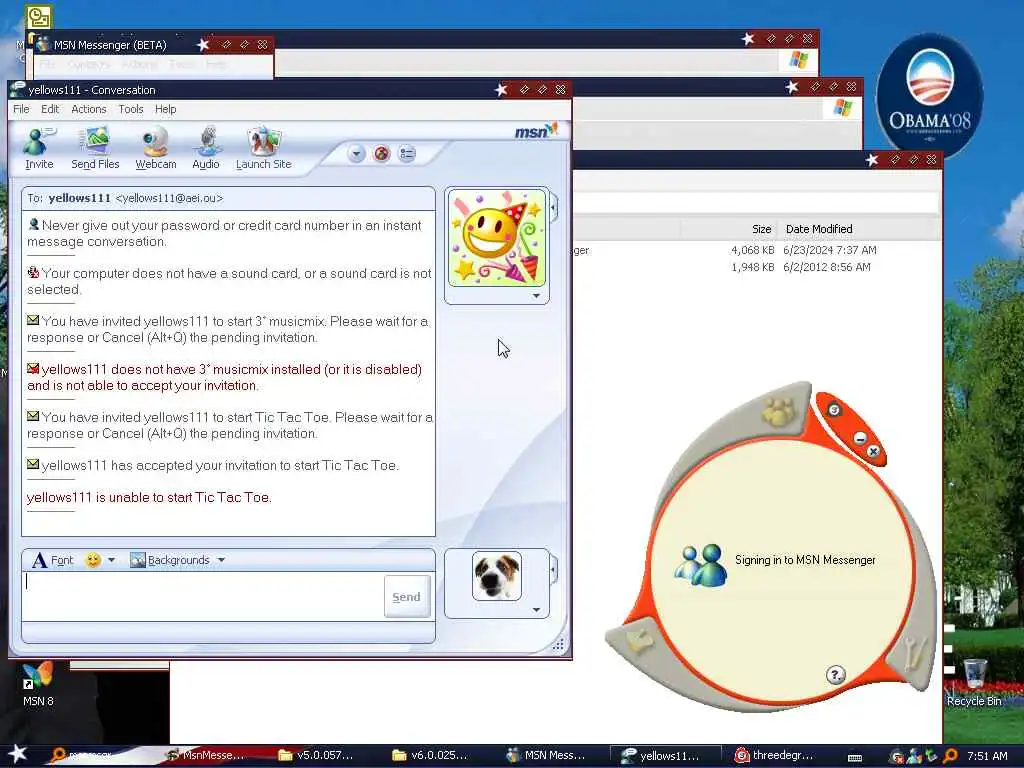Select the 1,948 KB file row
Image resolution: width=1024 pixels, height=768 pixels.
tap(758, 267)
